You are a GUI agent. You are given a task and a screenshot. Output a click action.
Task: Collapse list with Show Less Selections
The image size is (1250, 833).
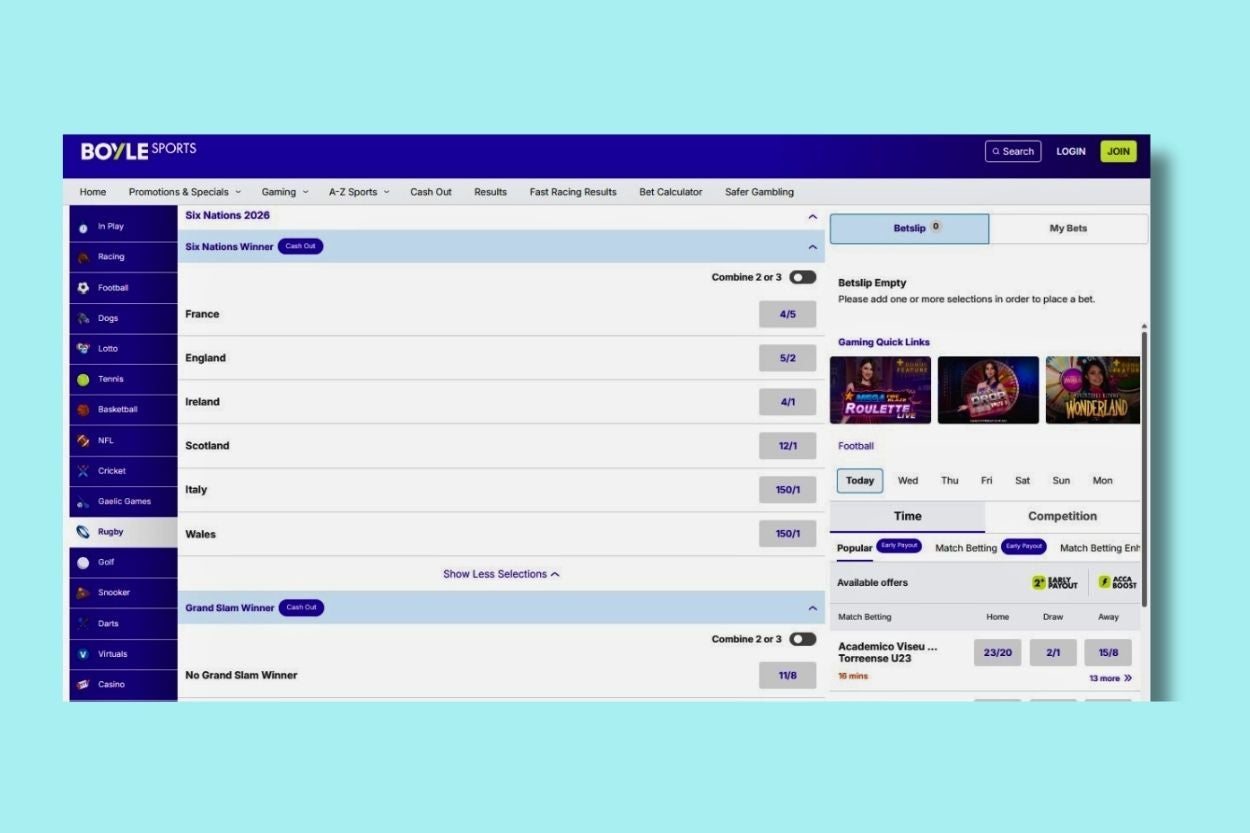coord(501,574)
